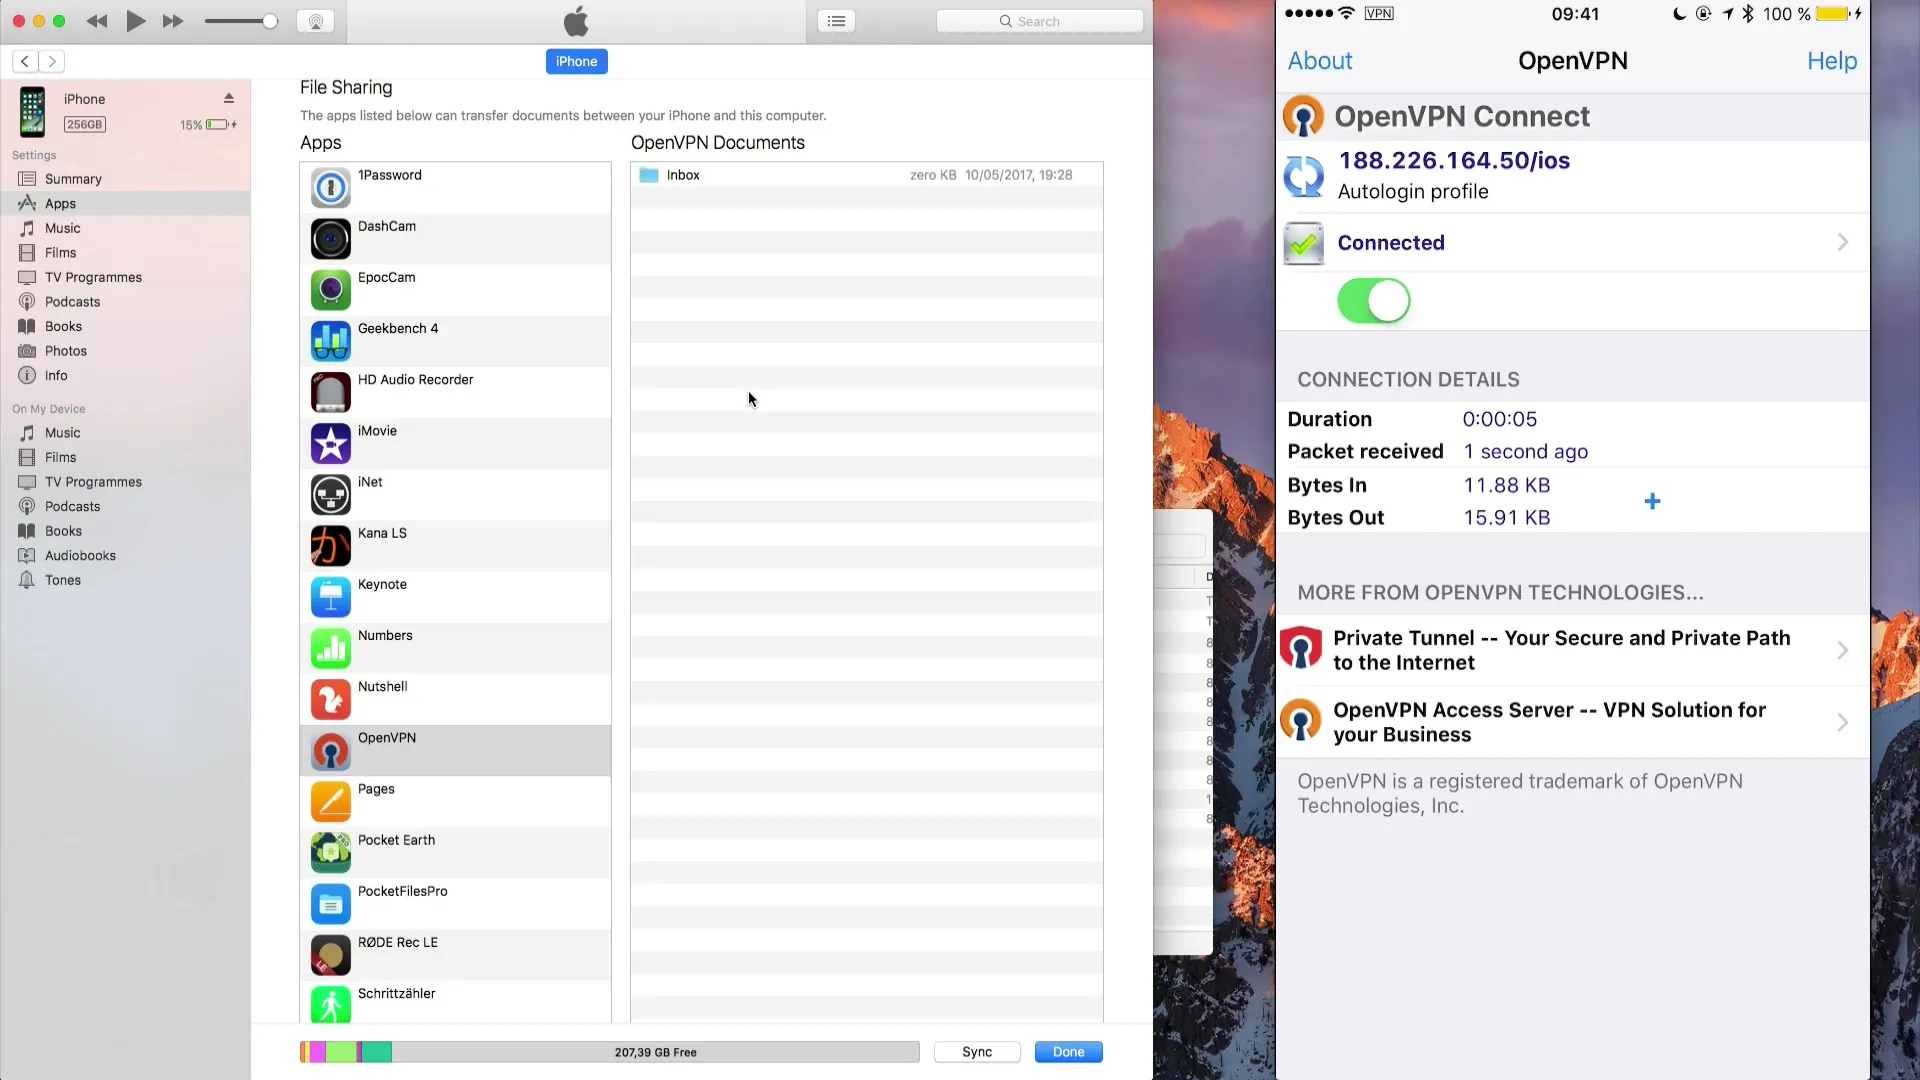Image resolution: width=1920 pixels, height=1080 pixels.
Task: Select the EpocCam app icon
Action: (330, 290)
